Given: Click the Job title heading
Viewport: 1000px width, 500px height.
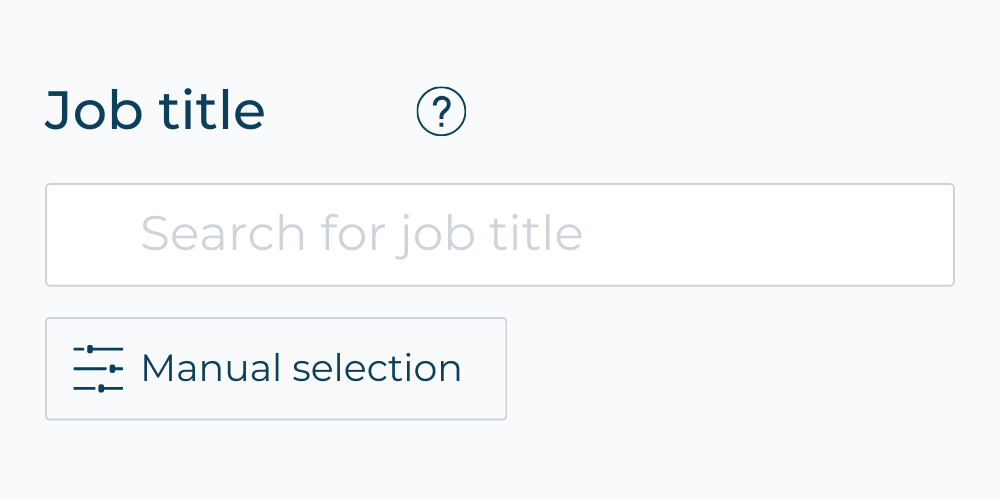Looking at the screenshot, I should (x=155, y=111).
